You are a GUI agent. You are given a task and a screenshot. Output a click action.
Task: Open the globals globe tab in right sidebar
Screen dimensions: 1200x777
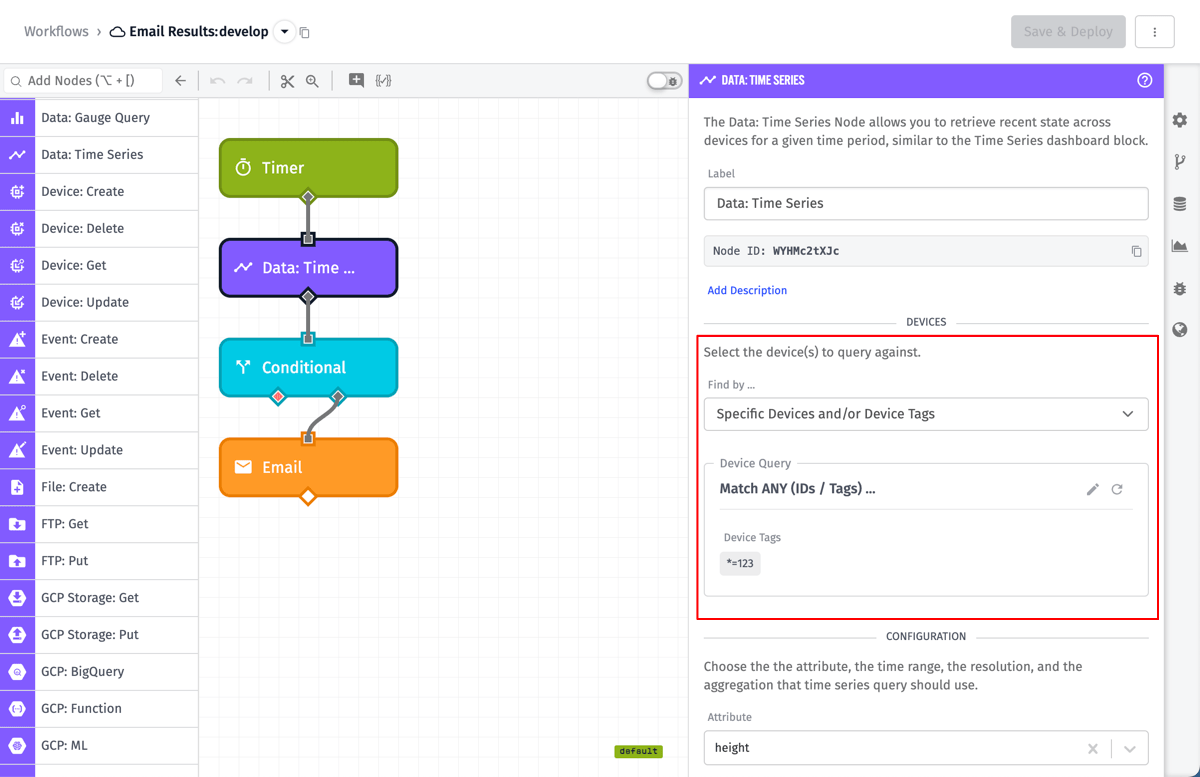click(1180, 330)
